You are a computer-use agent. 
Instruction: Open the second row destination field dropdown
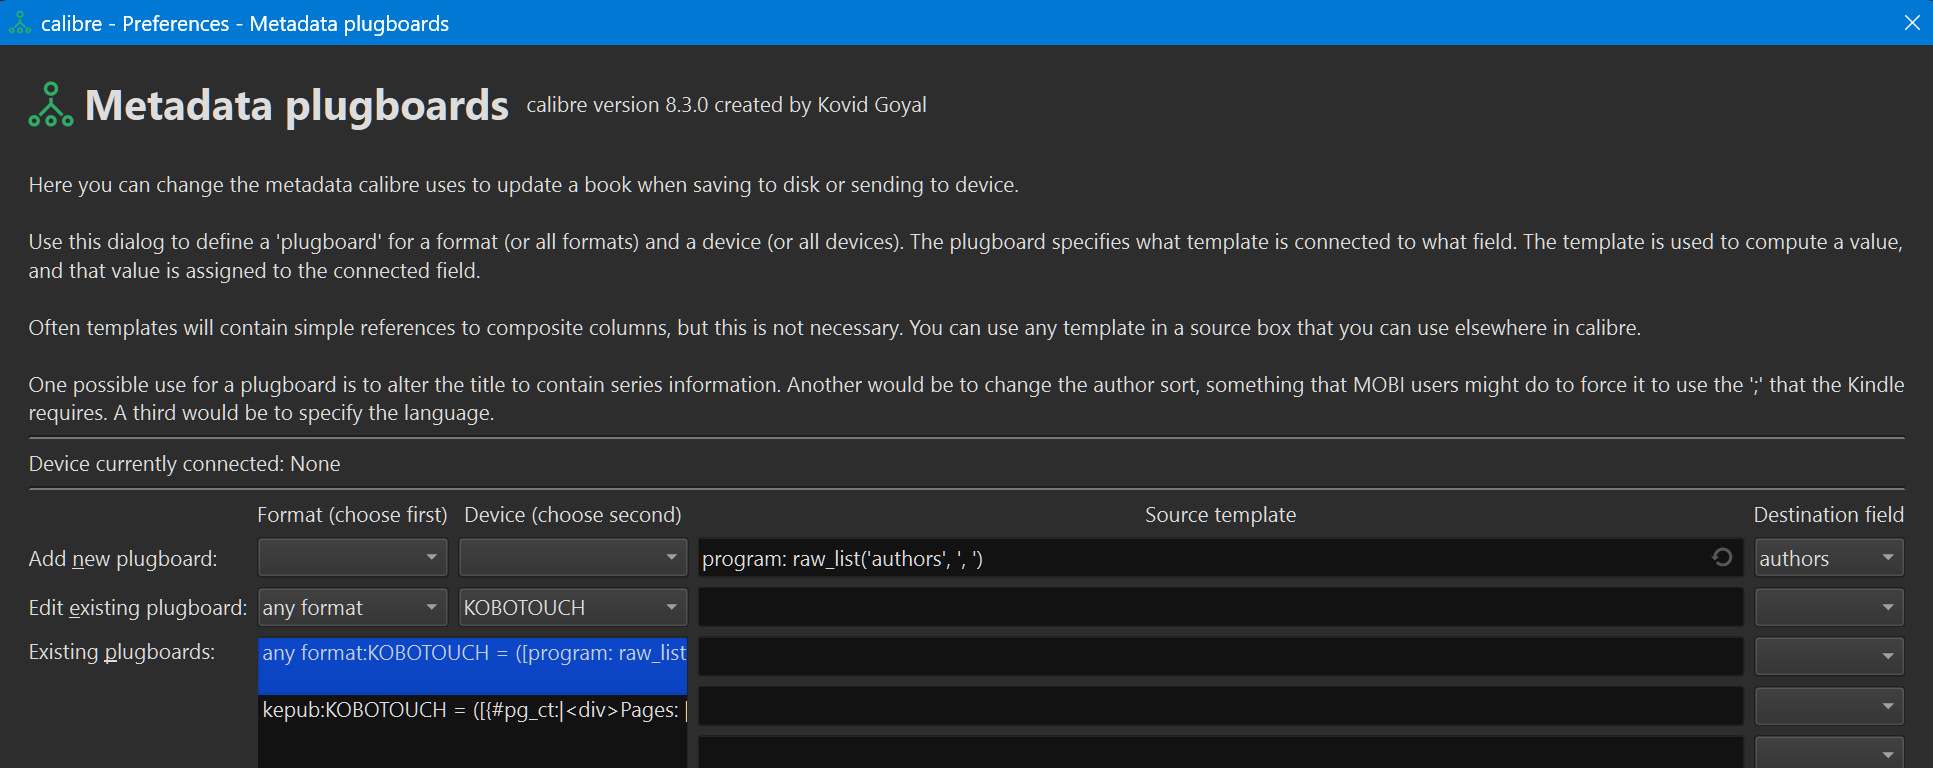click(1828, 607)
